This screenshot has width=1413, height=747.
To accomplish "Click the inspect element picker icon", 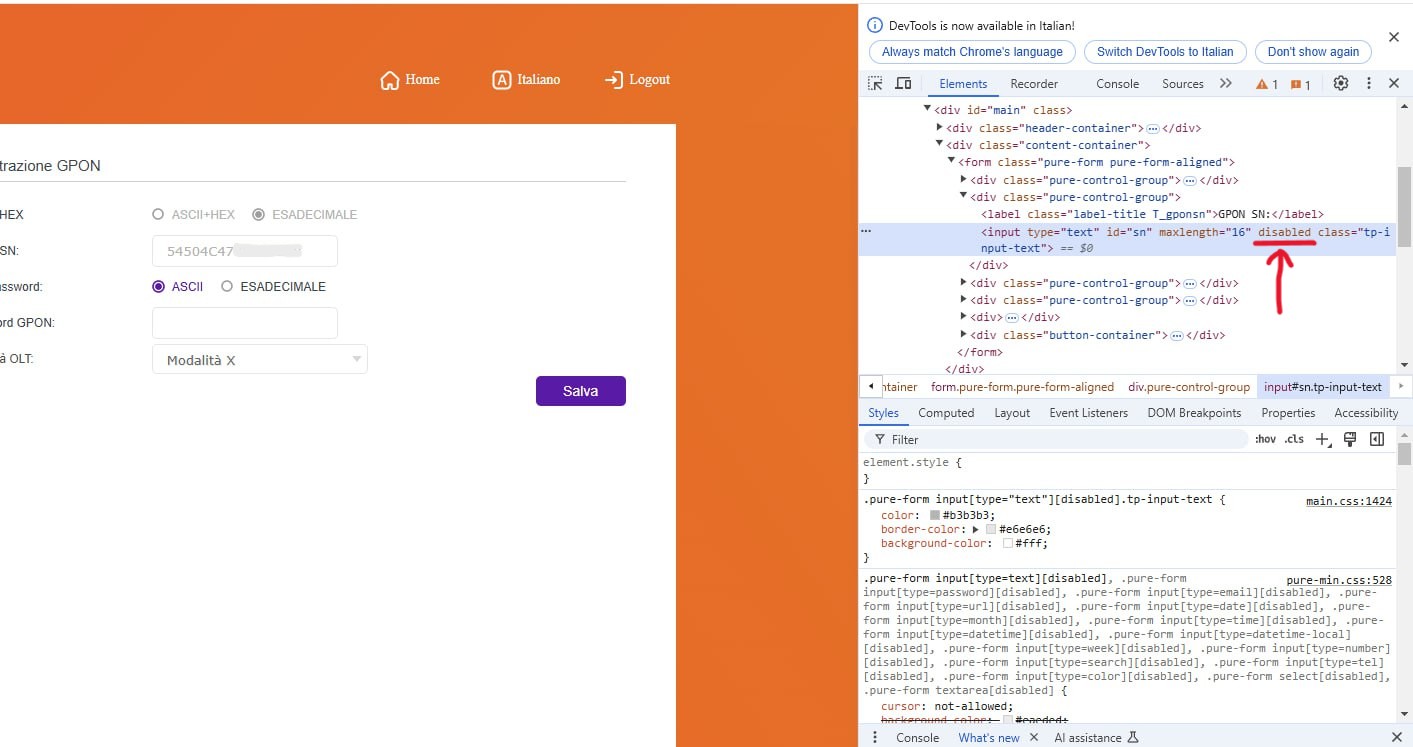I will coord(875,84).
